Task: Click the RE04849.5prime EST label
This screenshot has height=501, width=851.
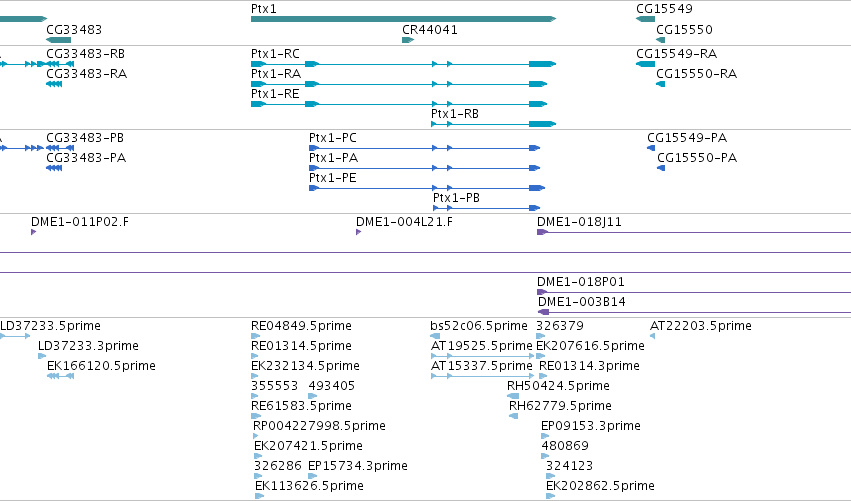Action: (301, 326)
